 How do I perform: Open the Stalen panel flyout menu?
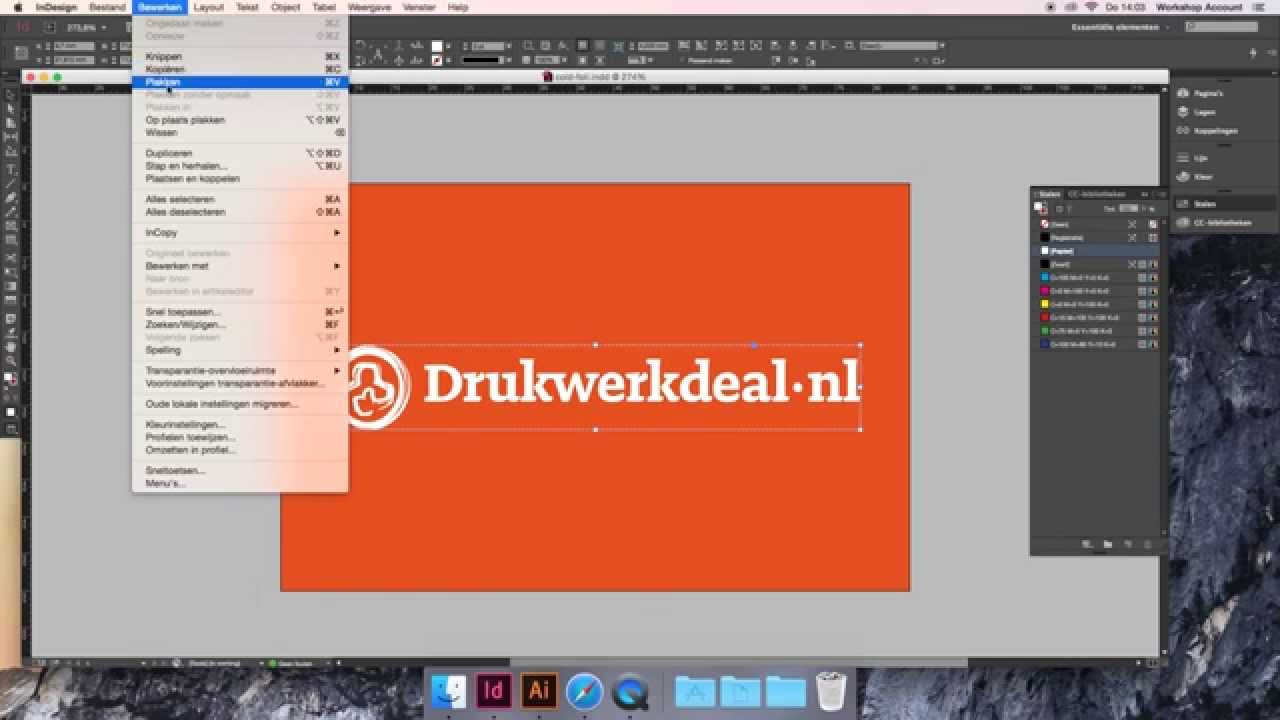point(1161,194)
